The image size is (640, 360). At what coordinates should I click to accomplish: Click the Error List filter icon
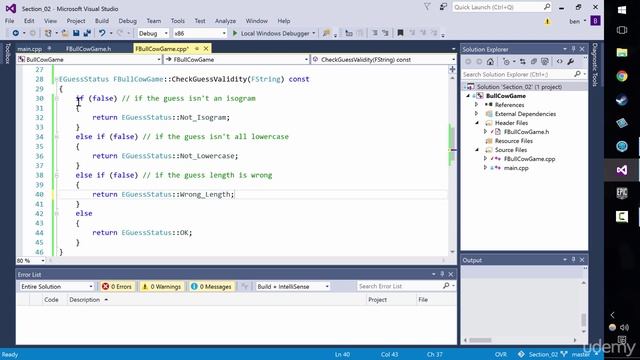point(244,287)
